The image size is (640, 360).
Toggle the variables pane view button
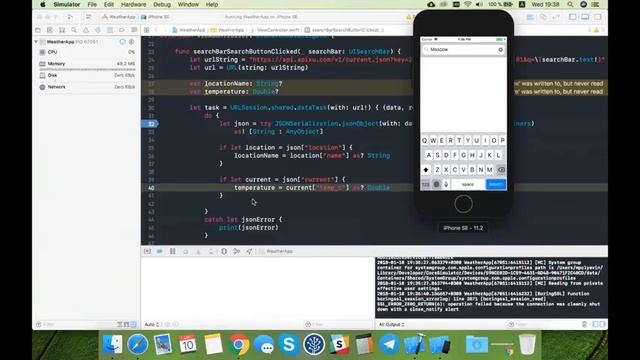click(596, 324)
